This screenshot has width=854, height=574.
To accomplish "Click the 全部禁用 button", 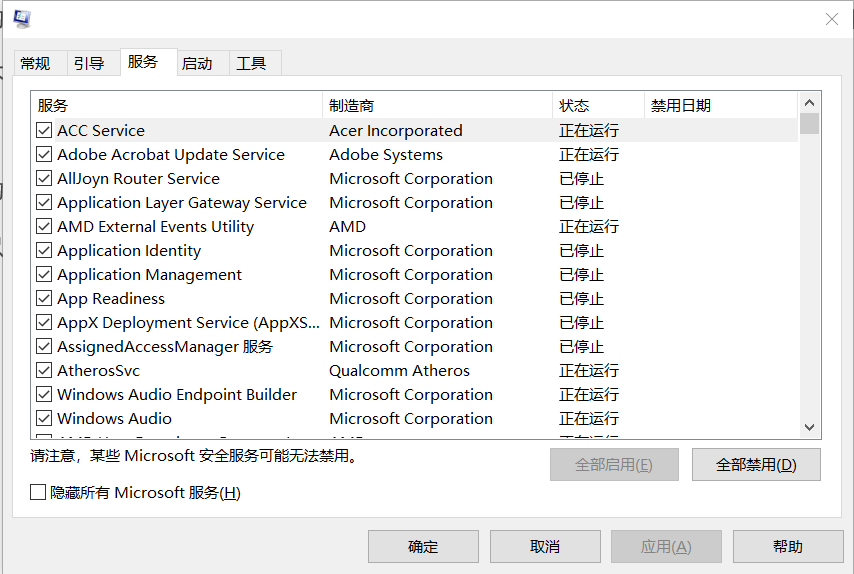I will (x=755, y=465).
